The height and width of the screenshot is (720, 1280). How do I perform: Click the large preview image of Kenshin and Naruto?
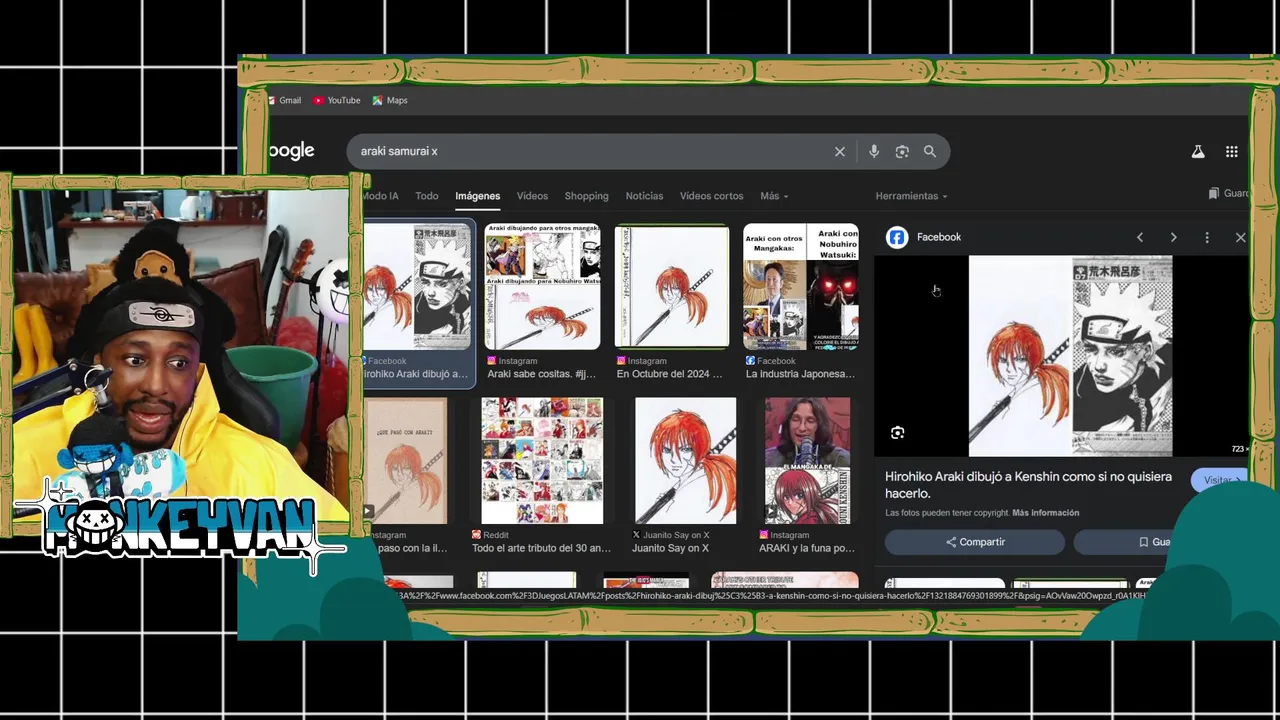[x=1070, y=355]
